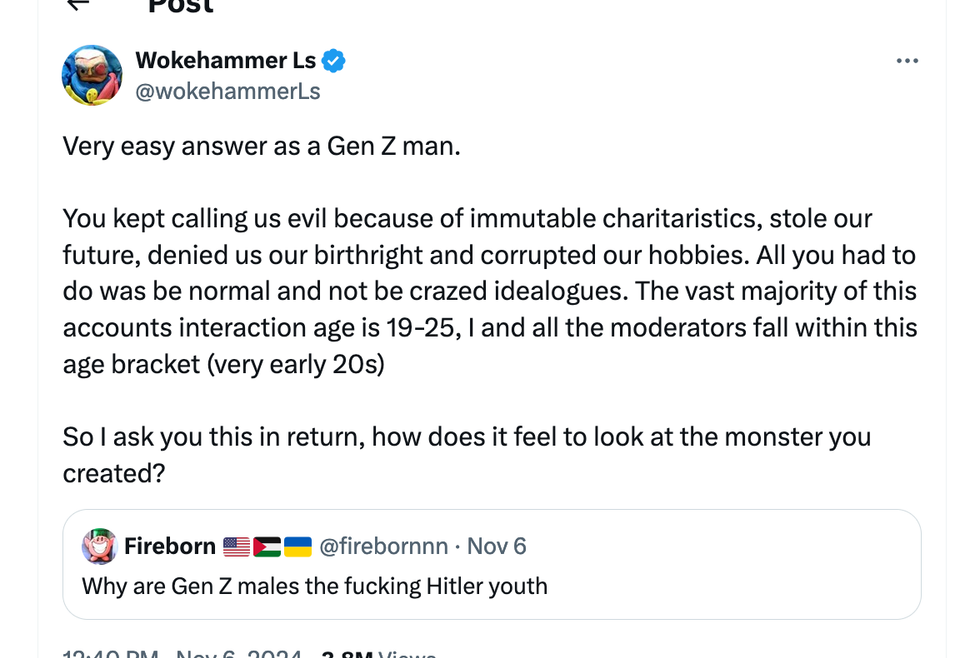960x658 pixels.
Task: Click the Nov 6 date in quoted post
Action: [x=497, y=546]
